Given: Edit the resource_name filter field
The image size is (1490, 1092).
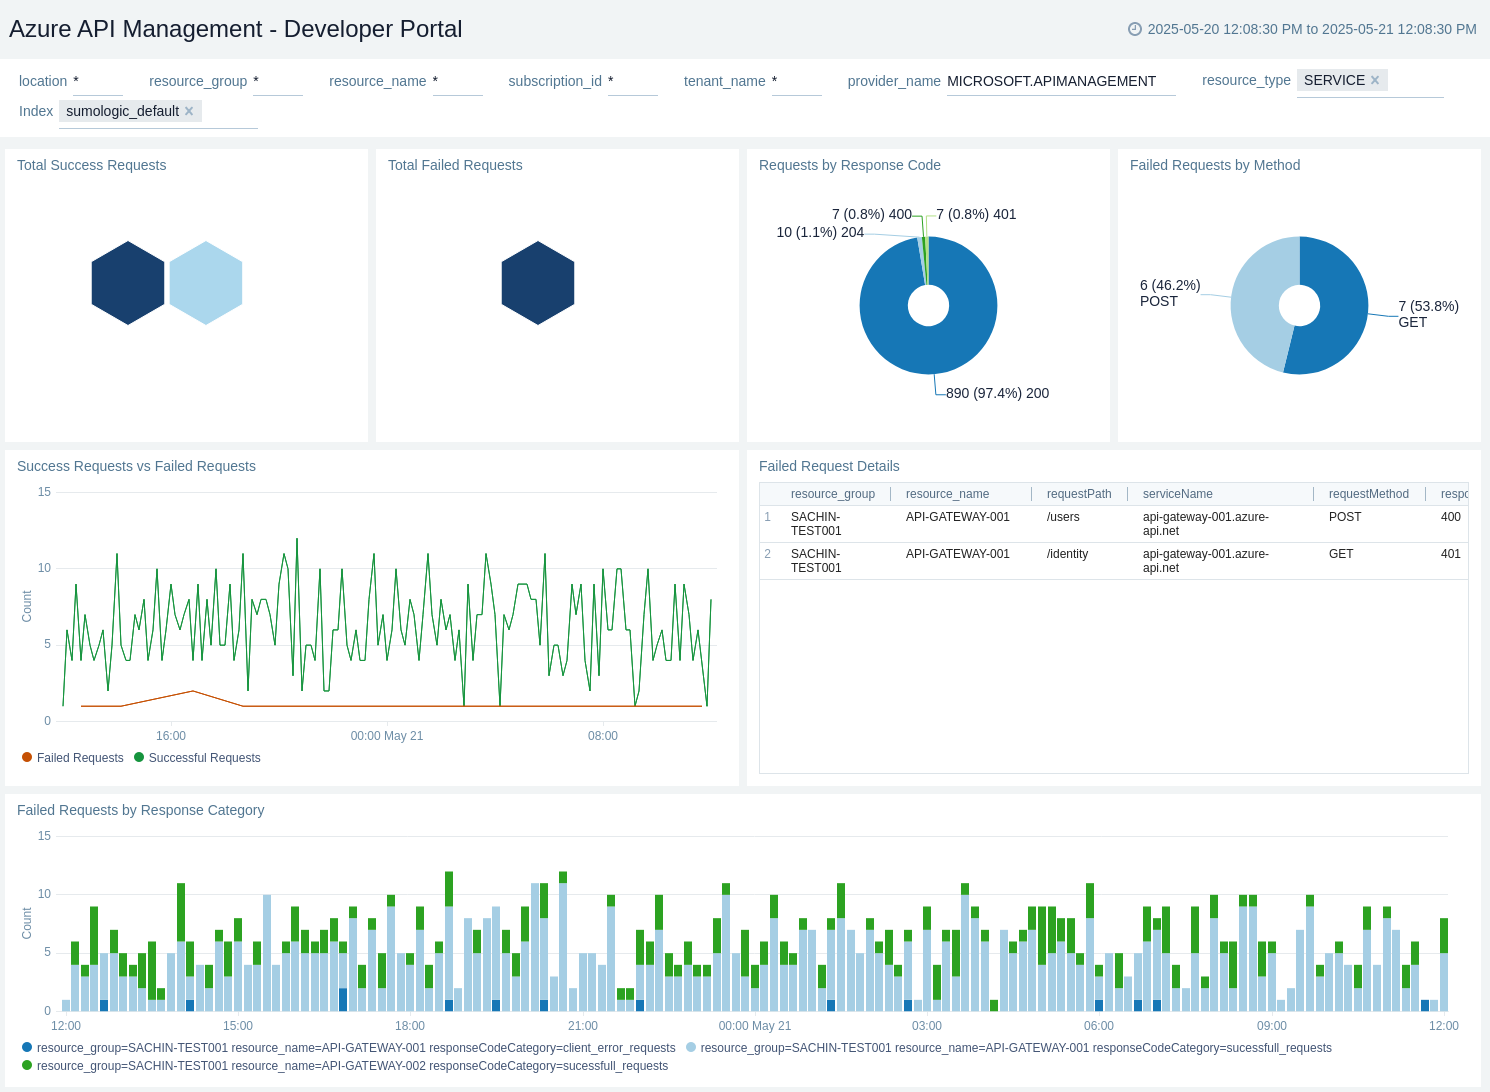Looking at the screenshot, I should coord(457,82).
